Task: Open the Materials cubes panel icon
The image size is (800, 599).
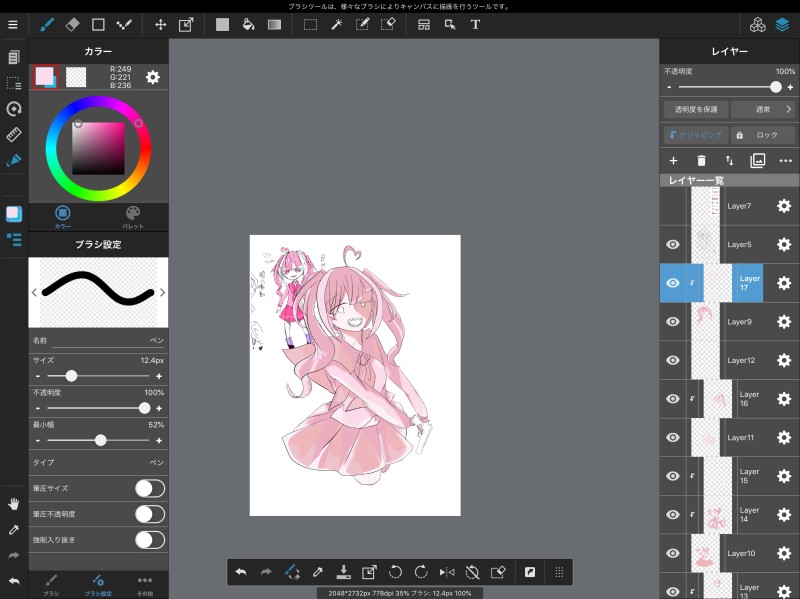Action: tap(757, 24)
